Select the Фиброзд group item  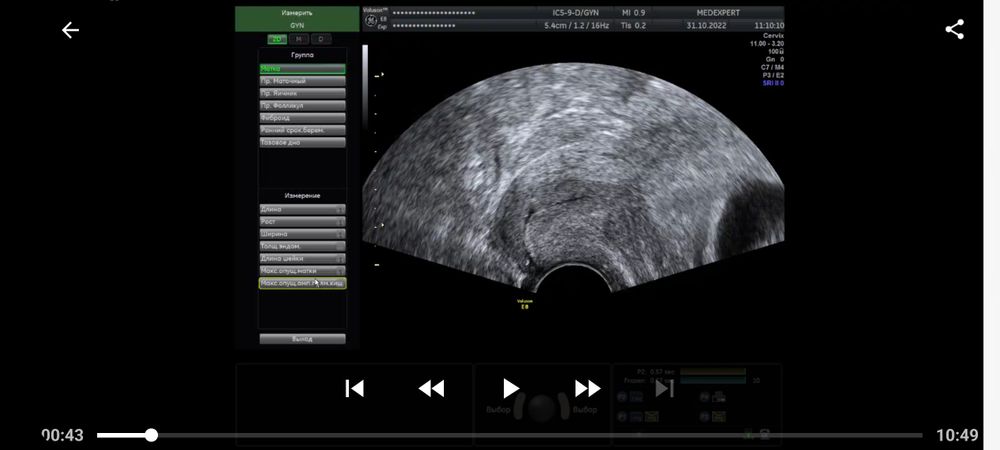click(302, 117)
